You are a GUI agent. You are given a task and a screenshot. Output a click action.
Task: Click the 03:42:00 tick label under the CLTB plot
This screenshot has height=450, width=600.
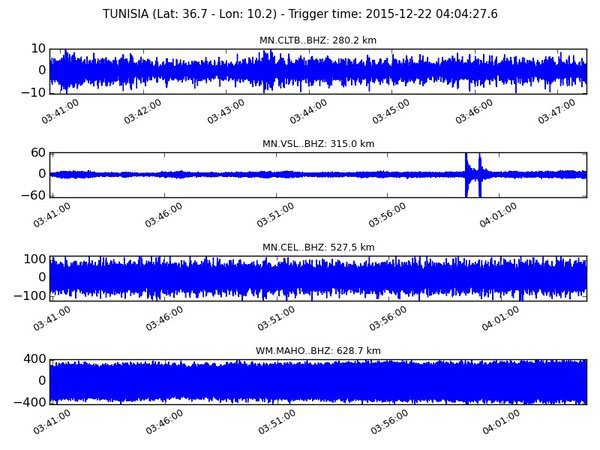click(x=143, y=111)
